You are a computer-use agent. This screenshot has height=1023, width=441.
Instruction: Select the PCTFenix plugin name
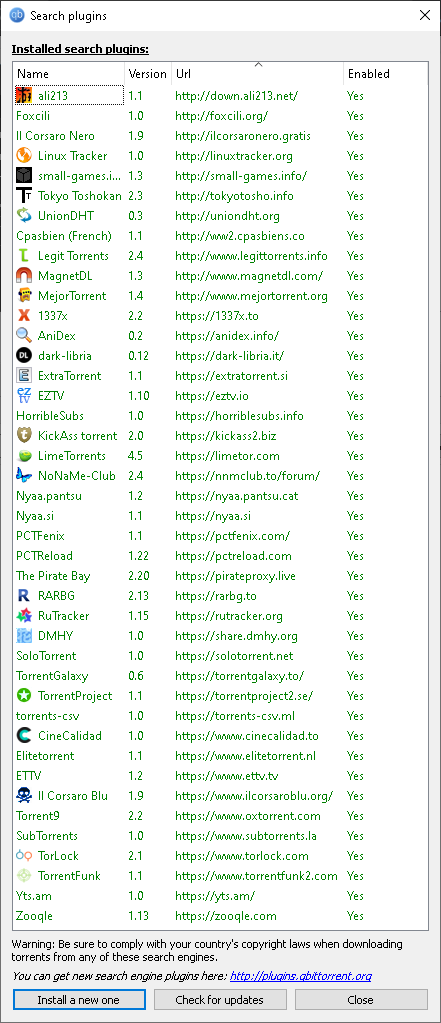coord(40,536)
